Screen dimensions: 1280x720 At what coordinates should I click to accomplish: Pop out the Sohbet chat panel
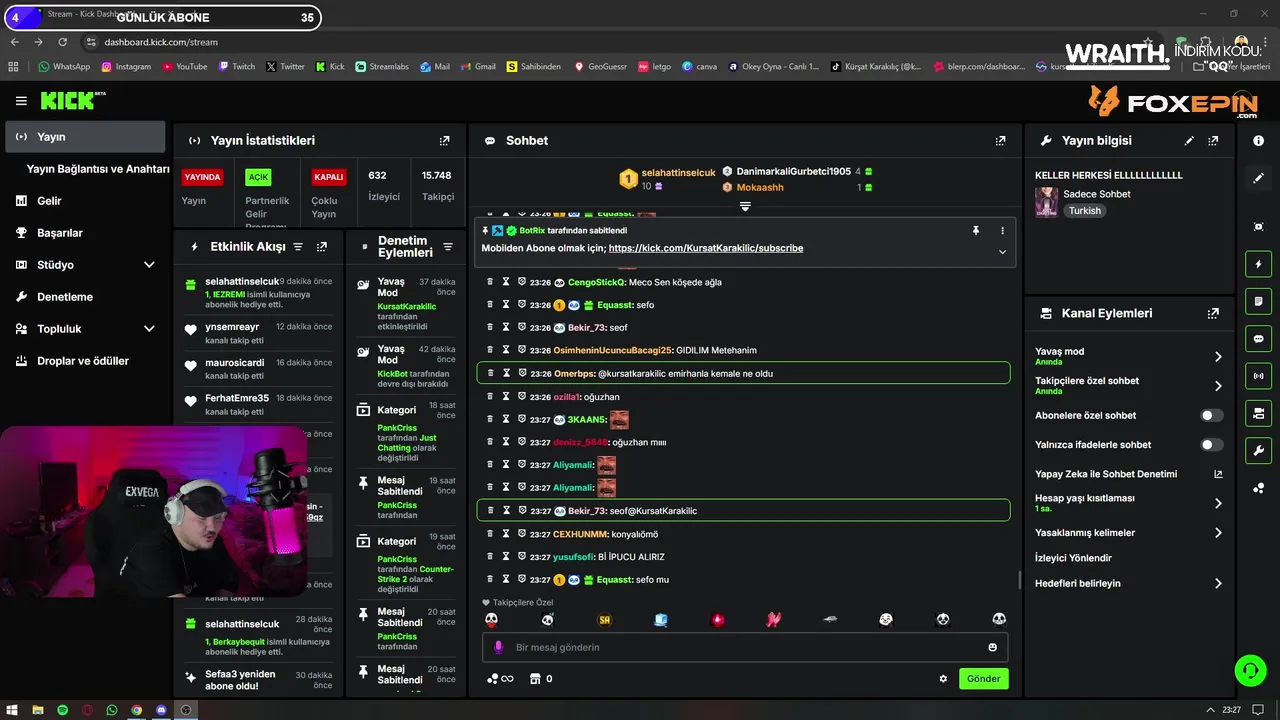(x=1000, y=141)
